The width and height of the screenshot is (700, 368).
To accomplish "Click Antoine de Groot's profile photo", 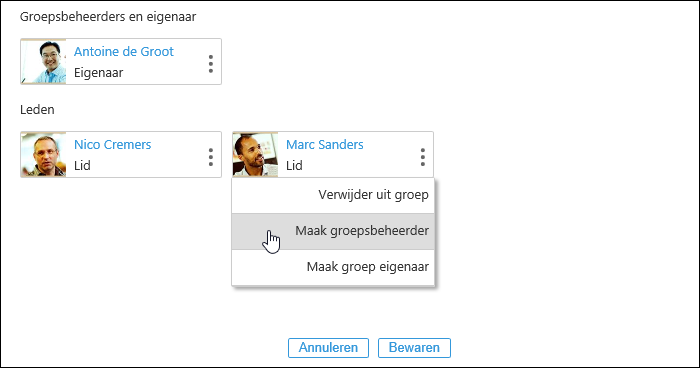I will 44,62.
